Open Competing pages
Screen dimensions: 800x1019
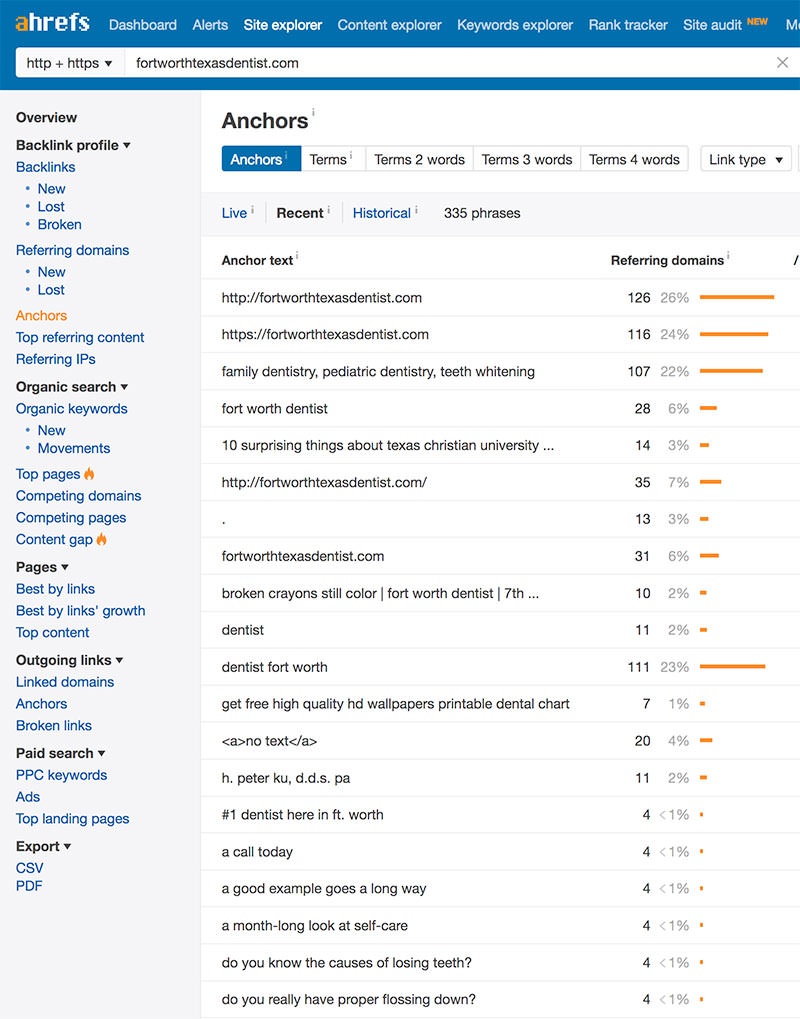pos(71,517)
